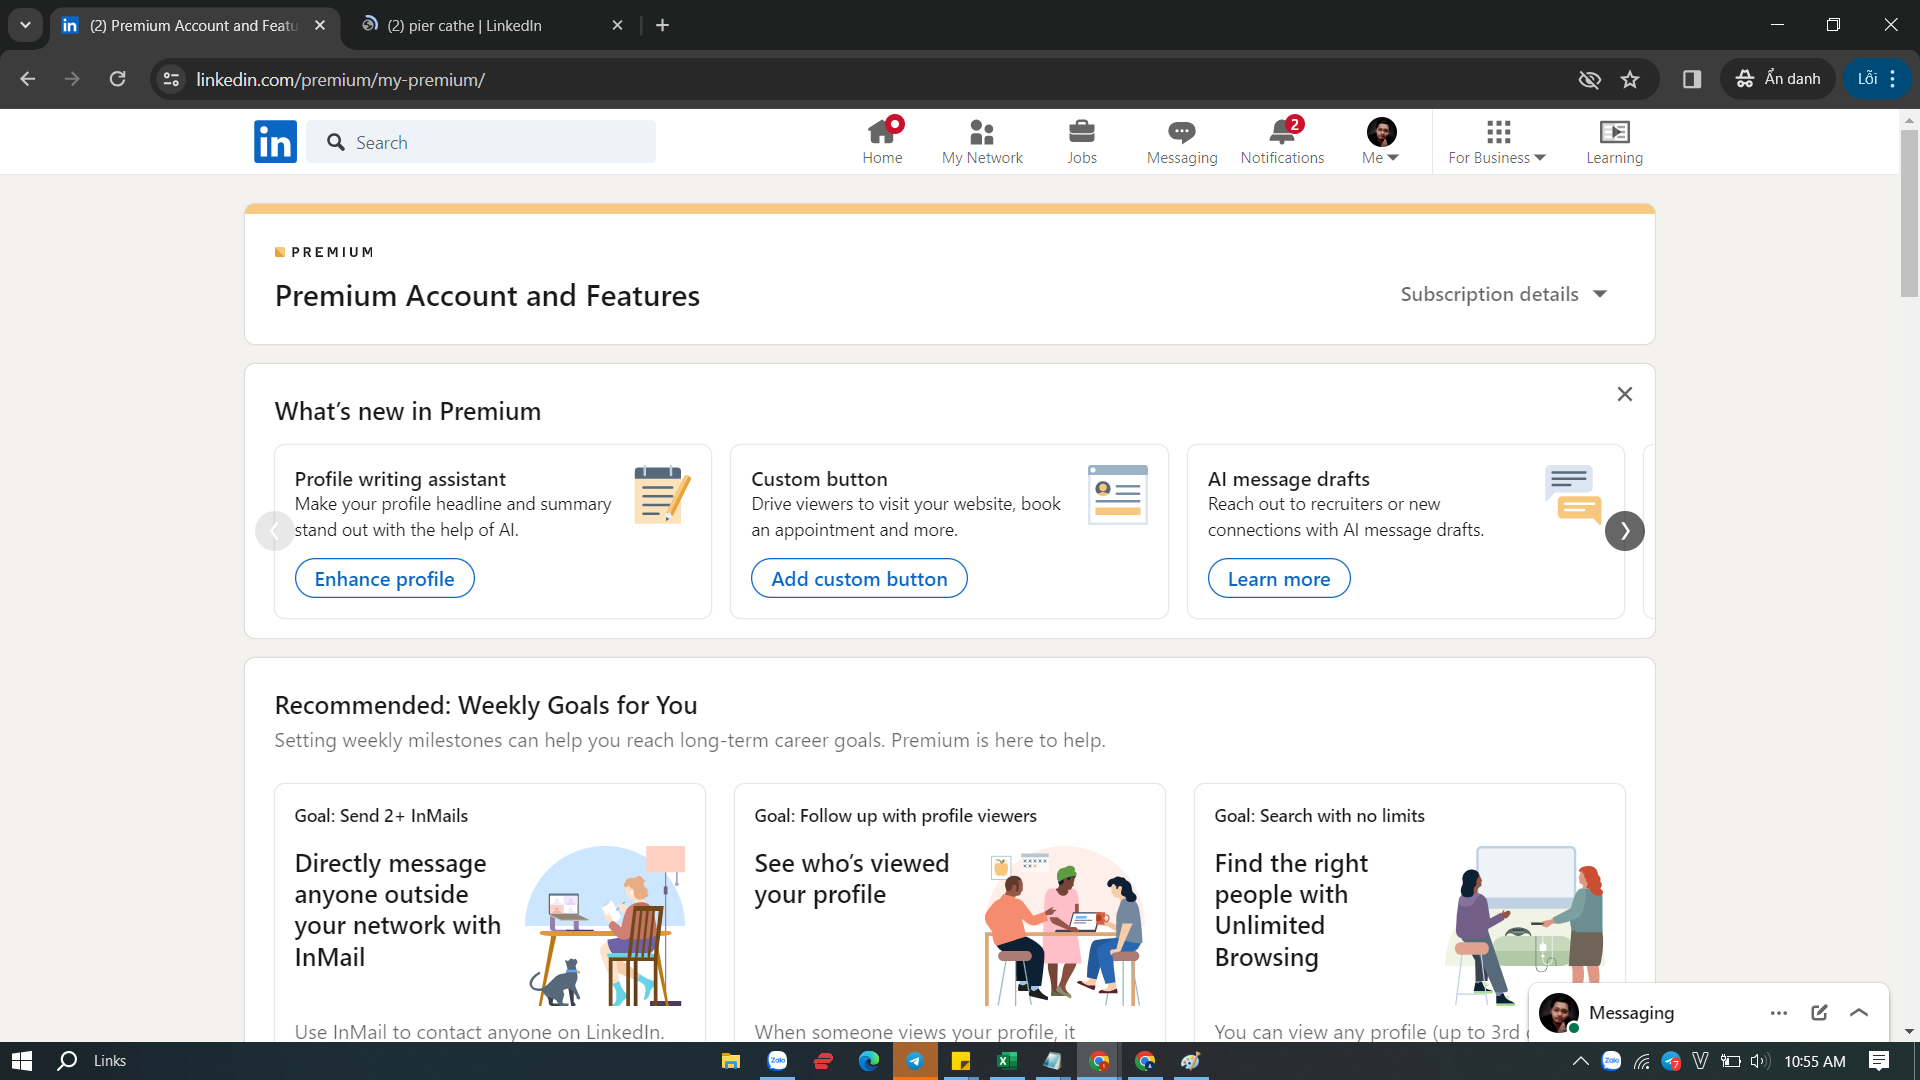
Task: Open the browser side panel
Action: (x=1692, y=79)
